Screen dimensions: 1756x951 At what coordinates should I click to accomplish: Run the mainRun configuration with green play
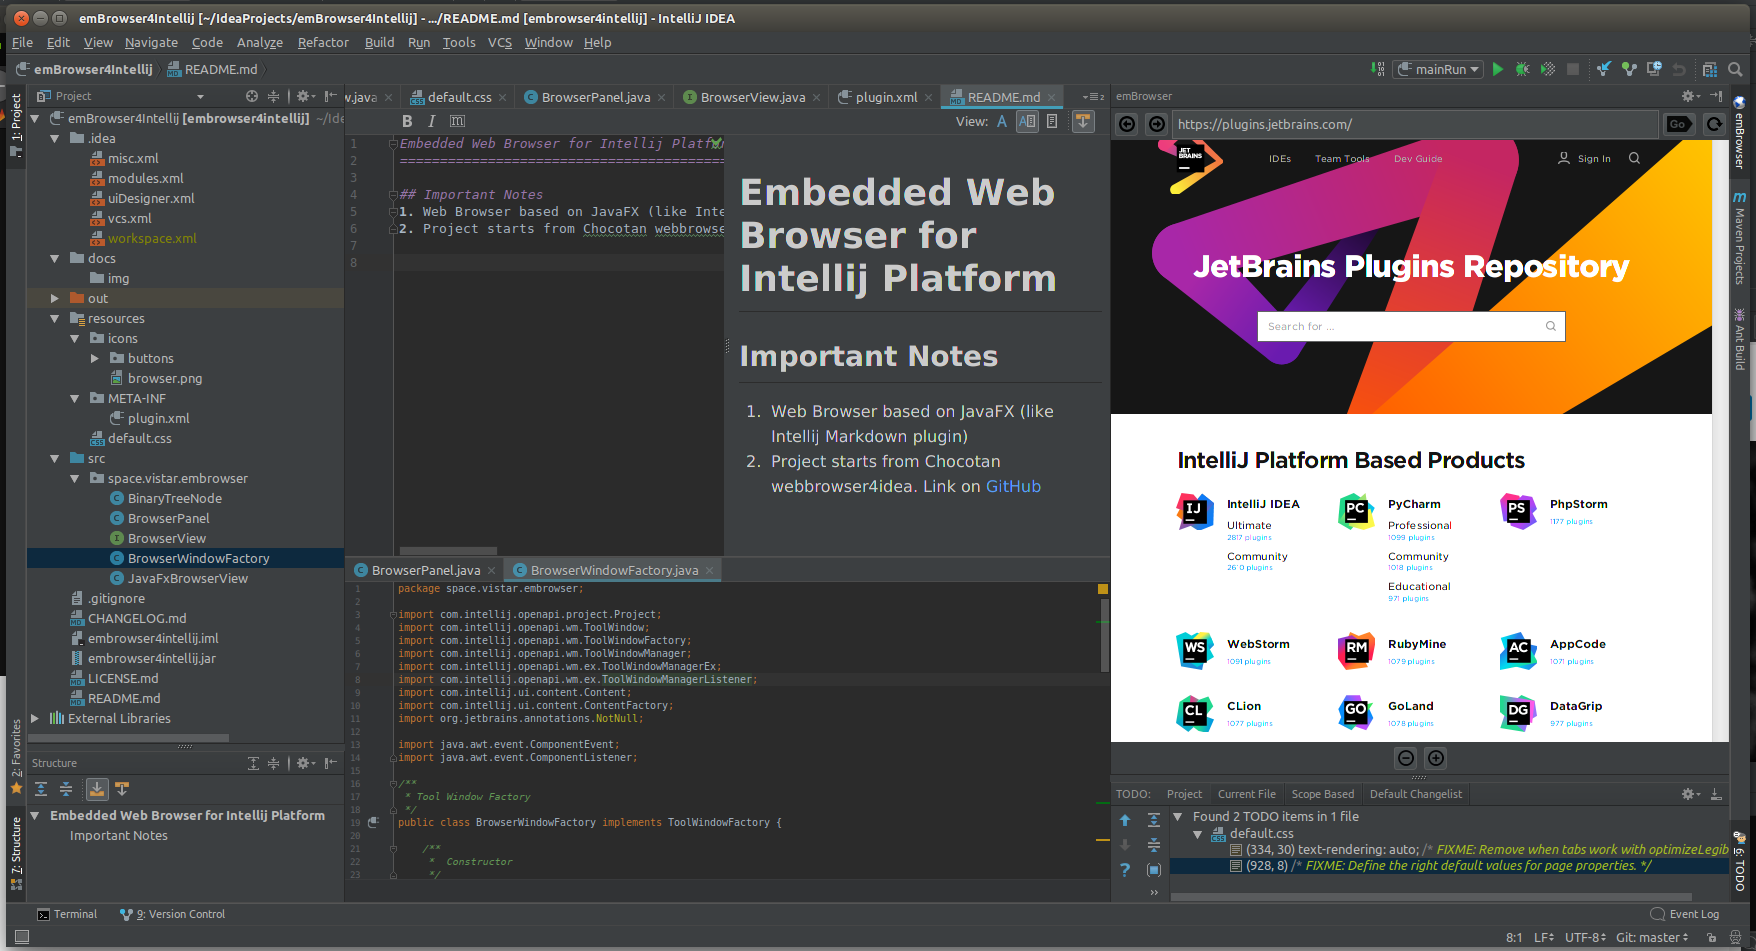click(1497, 69)
